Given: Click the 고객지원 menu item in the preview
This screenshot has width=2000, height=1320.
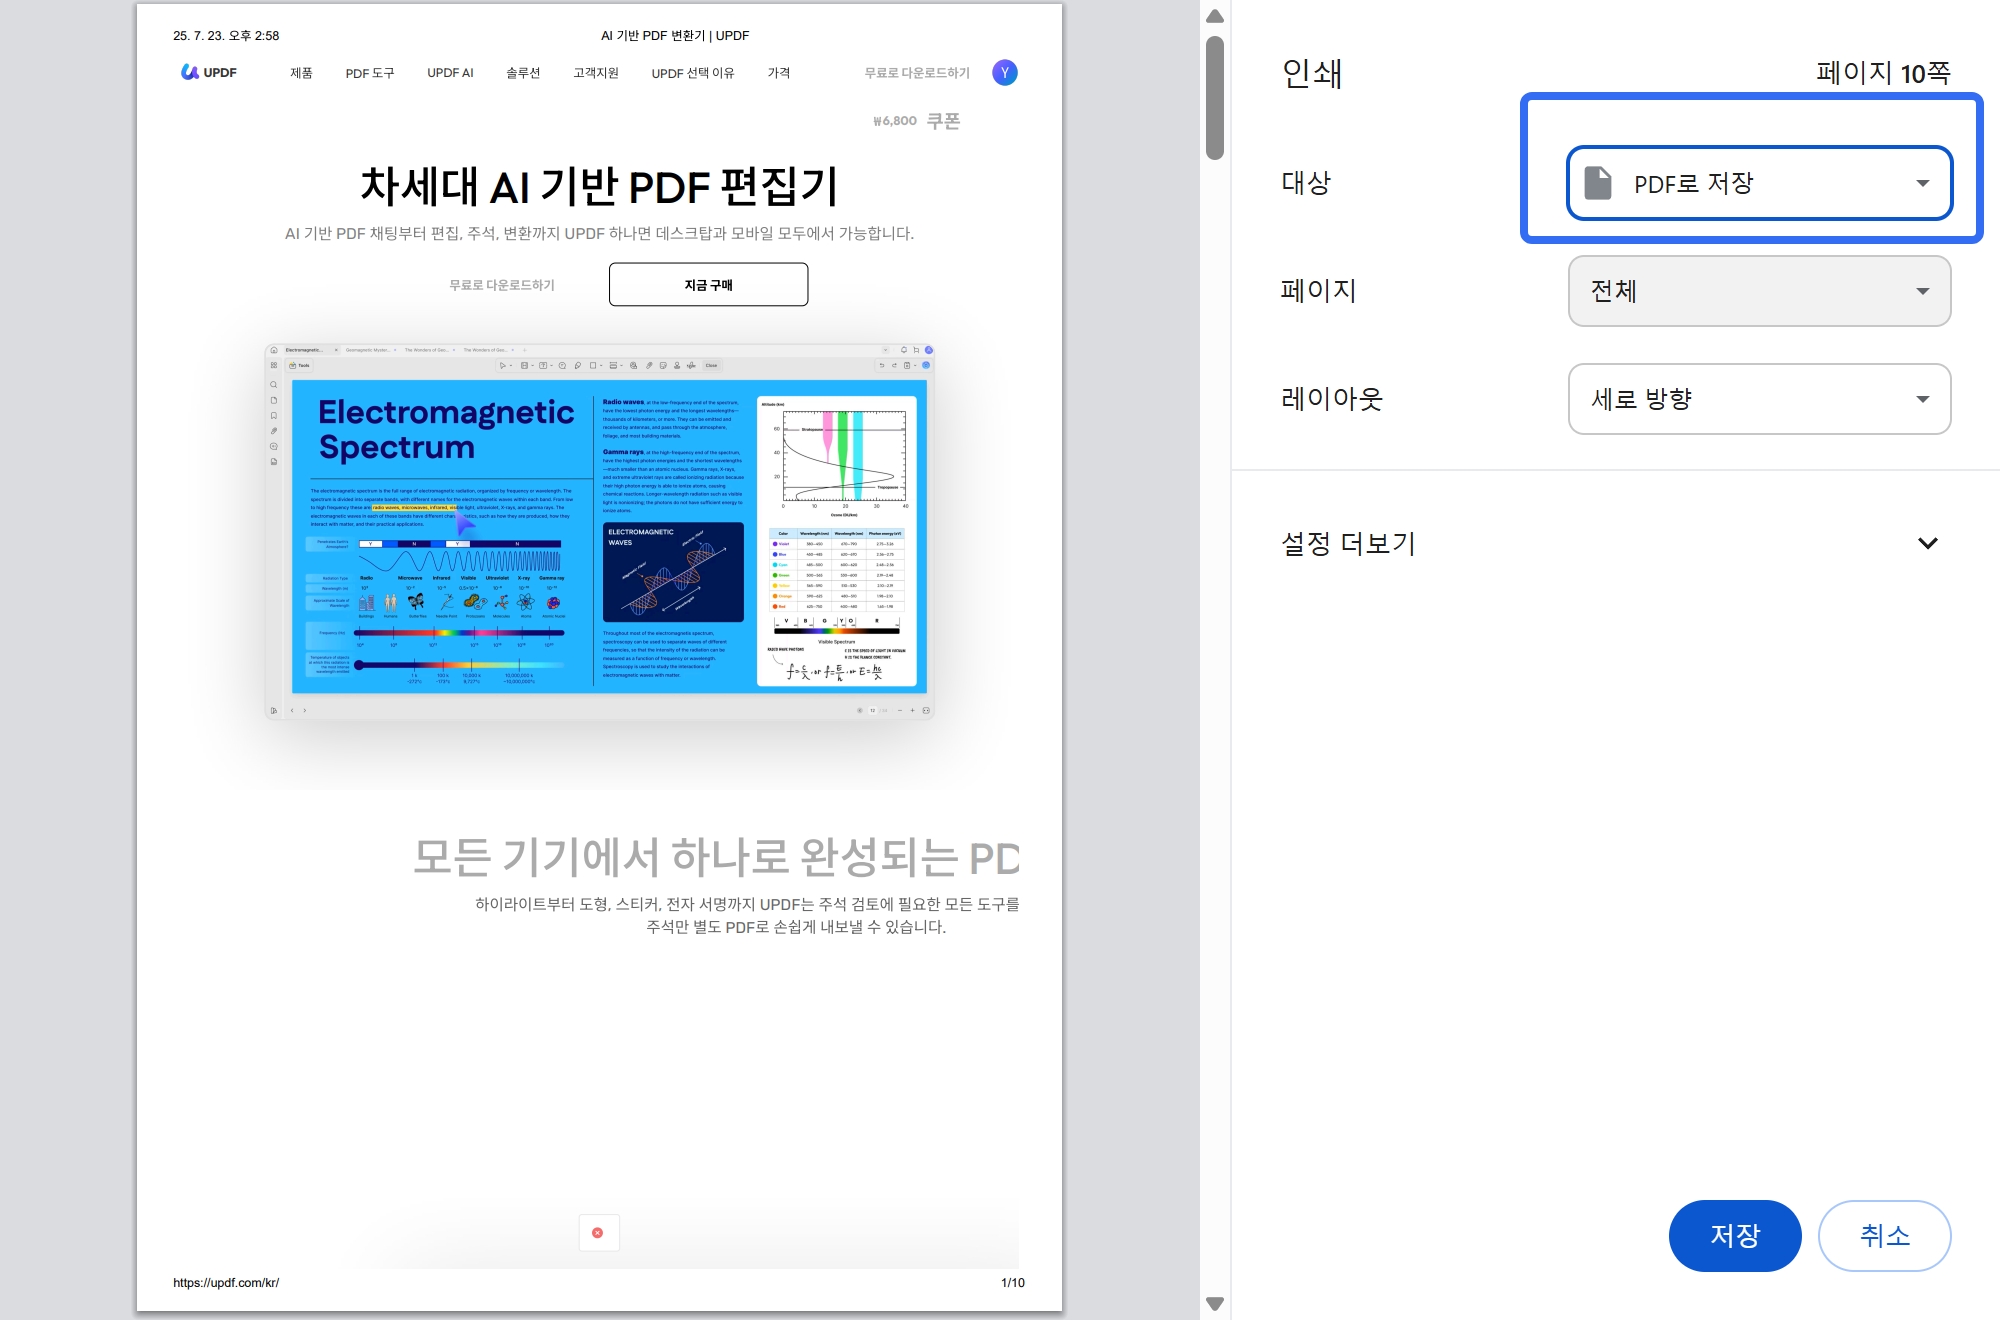Looking at the screenshot, I should pos(596,73).
